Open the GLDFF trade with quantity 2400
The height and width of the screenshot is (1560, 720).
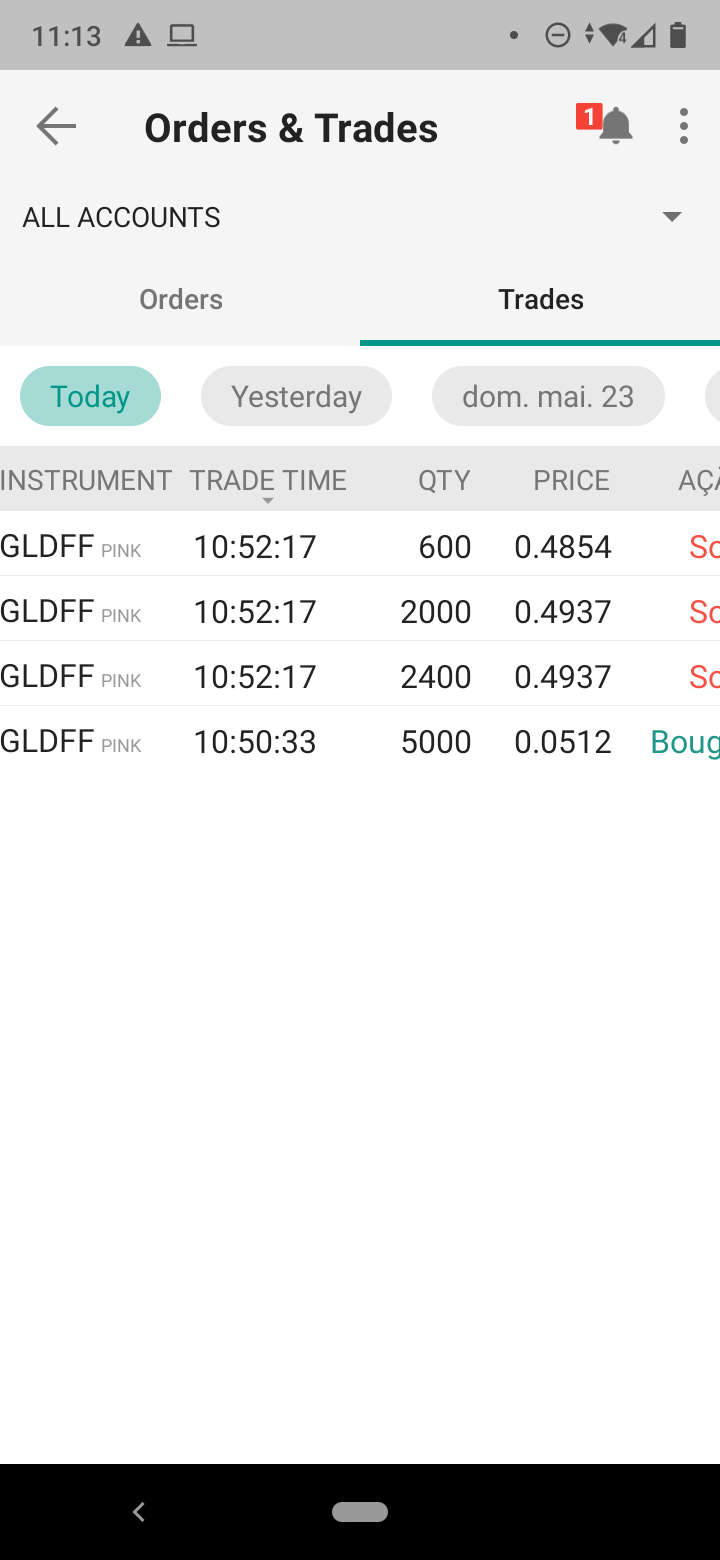coord(360,676)
